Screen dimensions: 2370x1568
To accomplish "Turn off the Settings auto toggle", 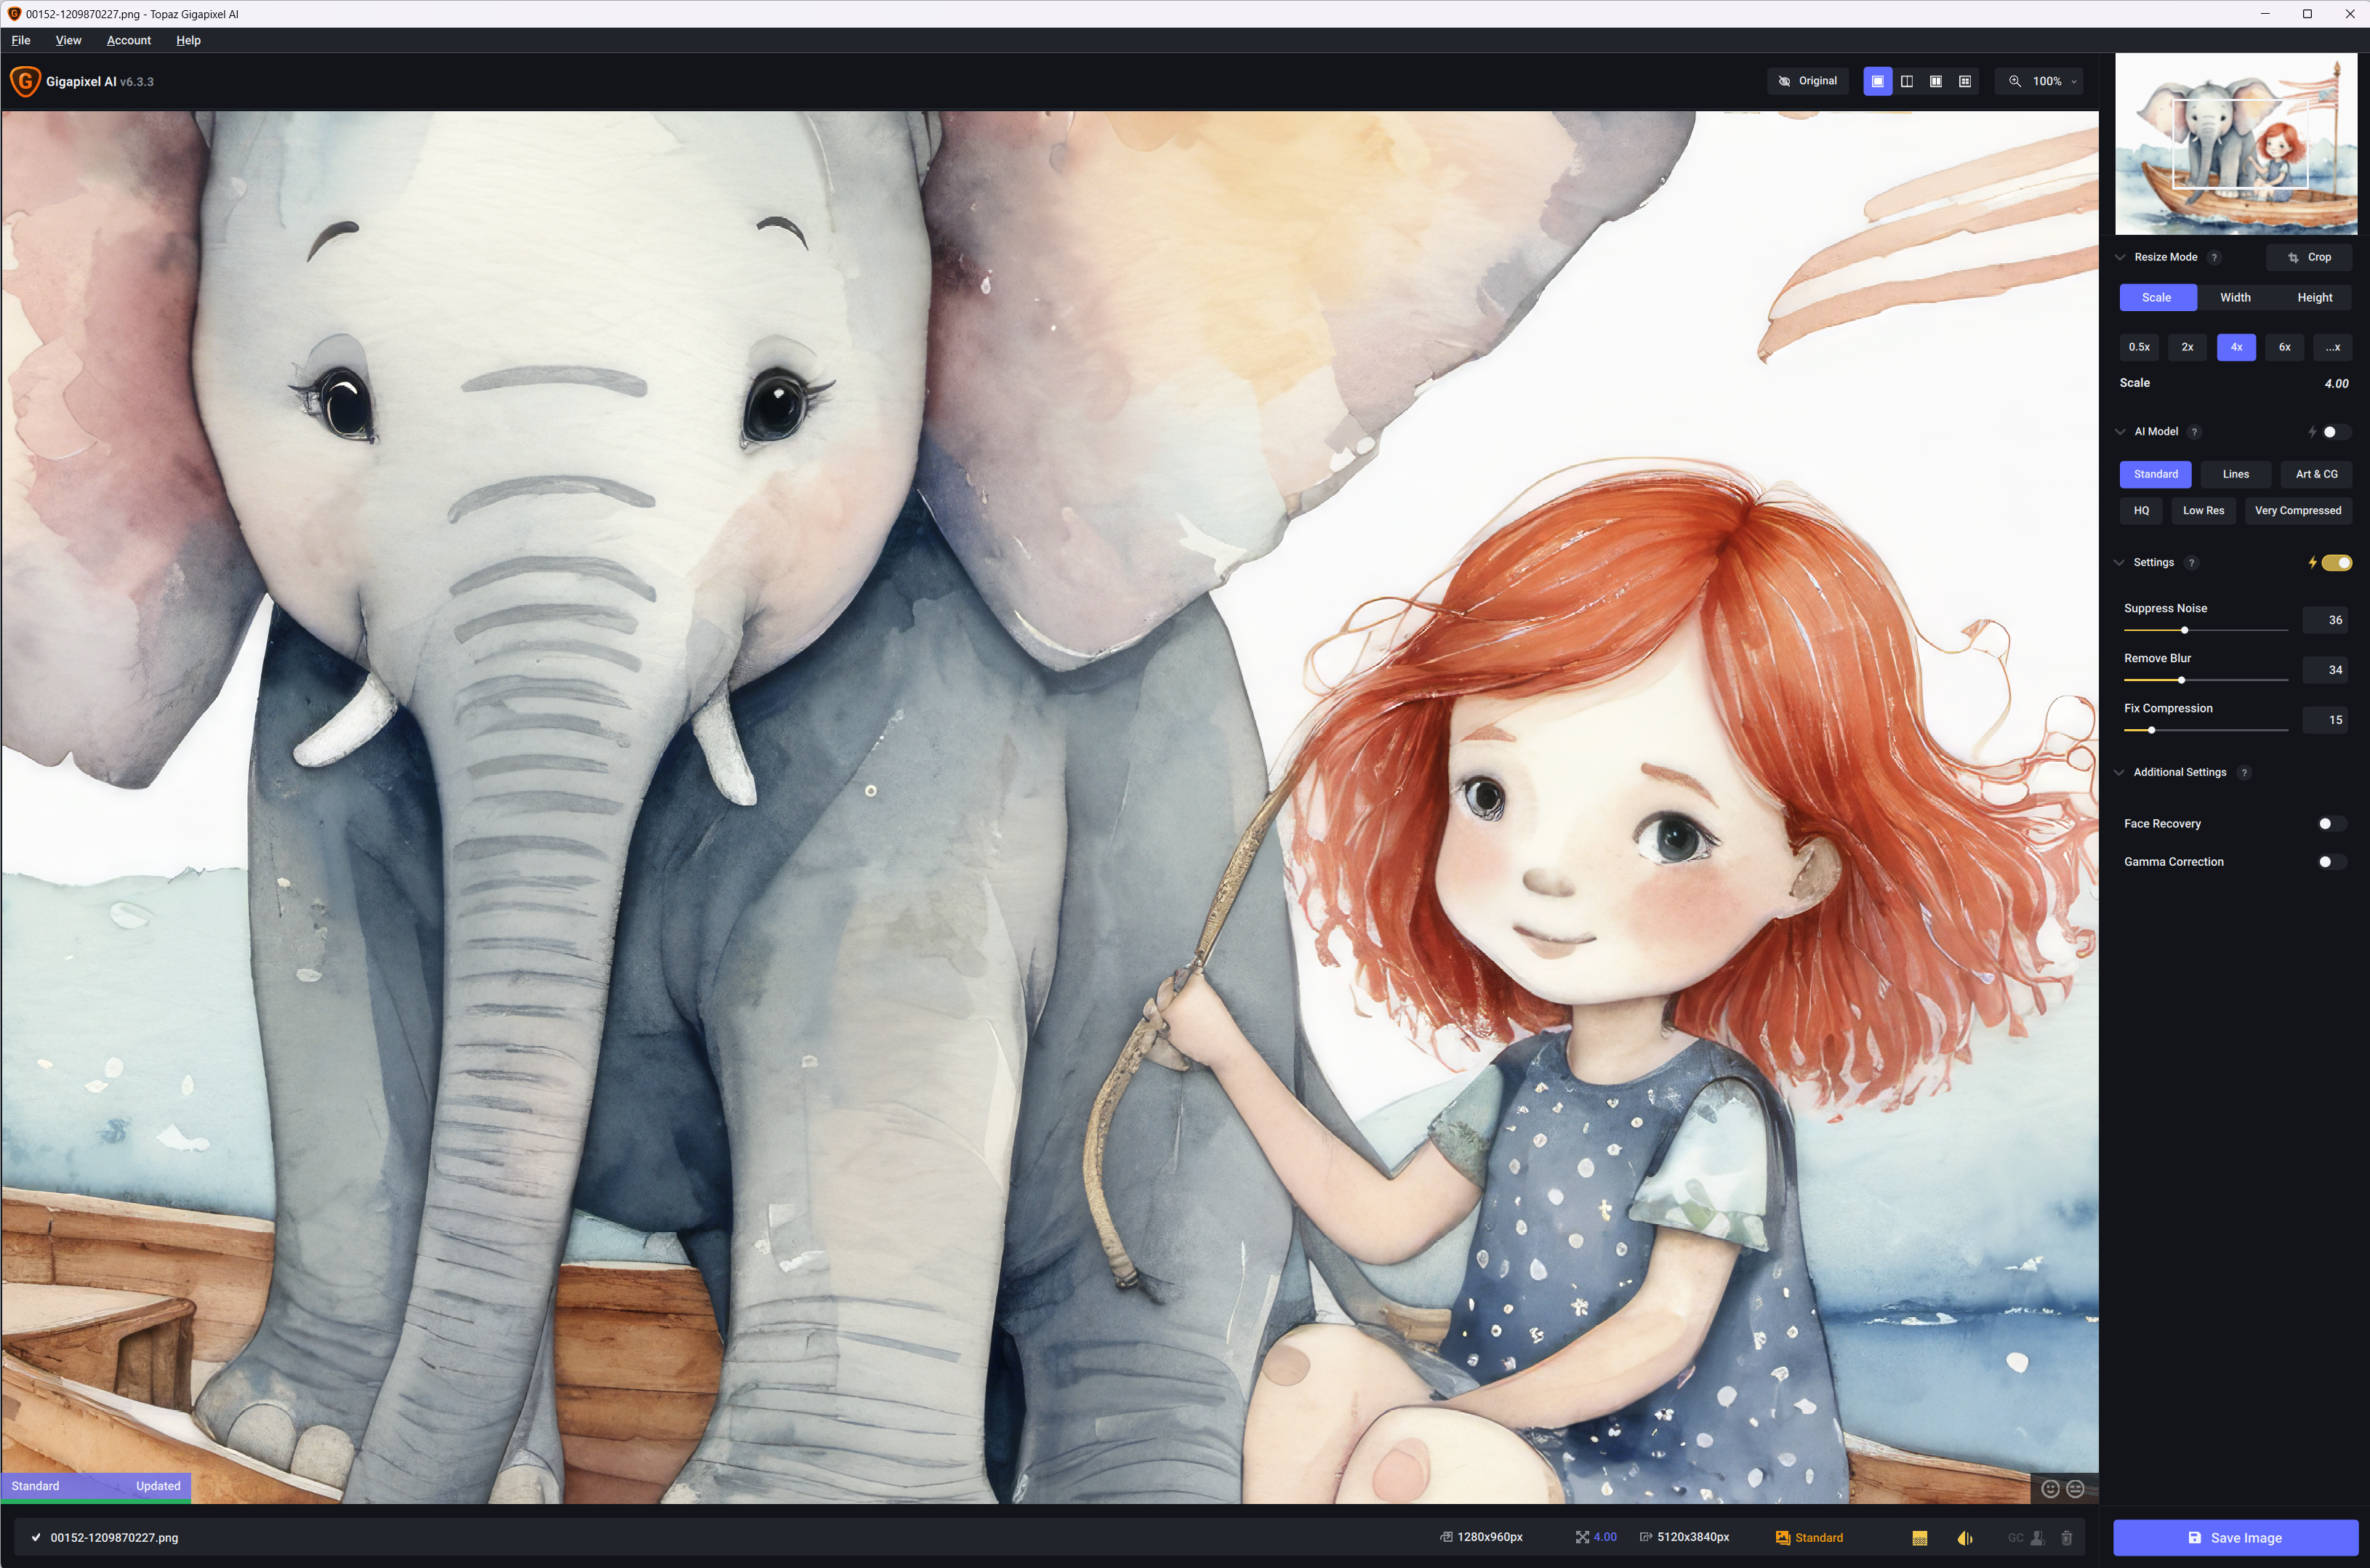I will 2336,563.
